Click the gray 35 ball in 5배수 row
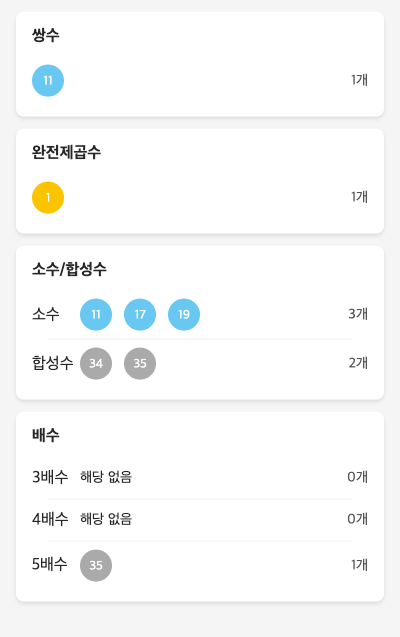The width and height of the screenshot is (400, 637). (x=96, y=566)
